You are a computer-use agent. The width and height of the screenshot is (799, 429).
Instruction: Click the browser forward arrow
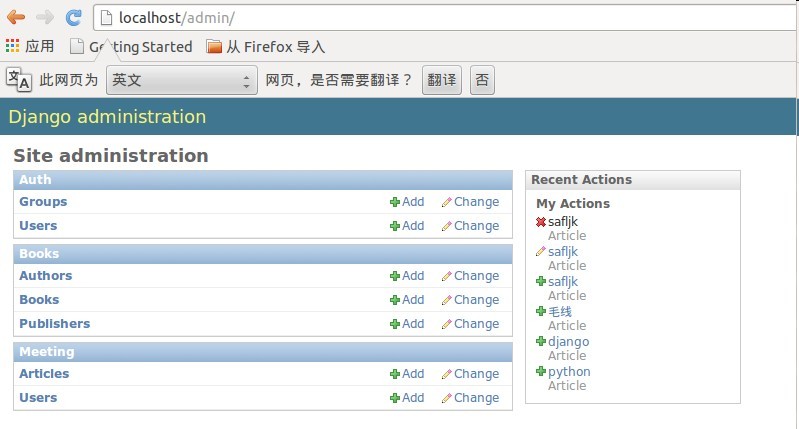[45, 17]
